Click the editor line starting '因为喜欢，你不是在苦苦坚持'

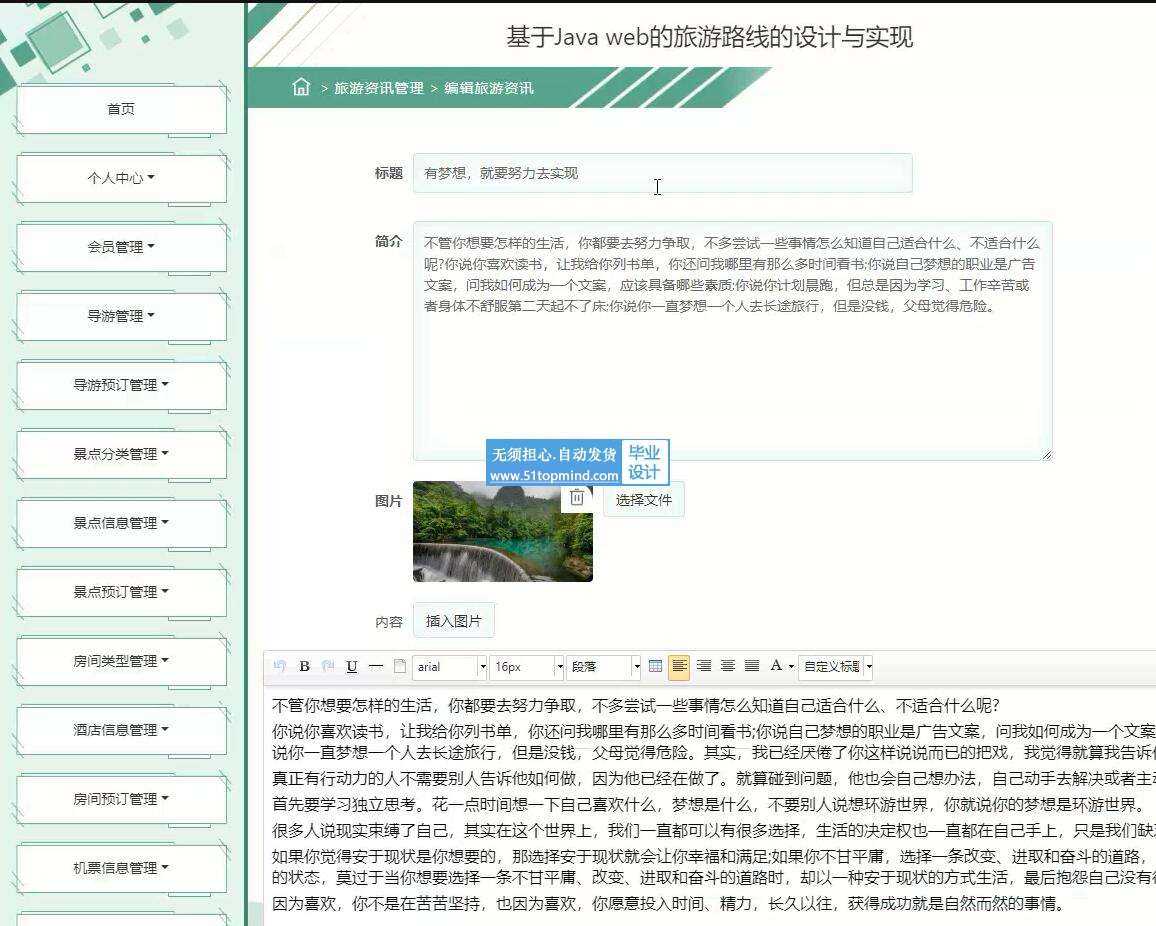coord(668,903)
